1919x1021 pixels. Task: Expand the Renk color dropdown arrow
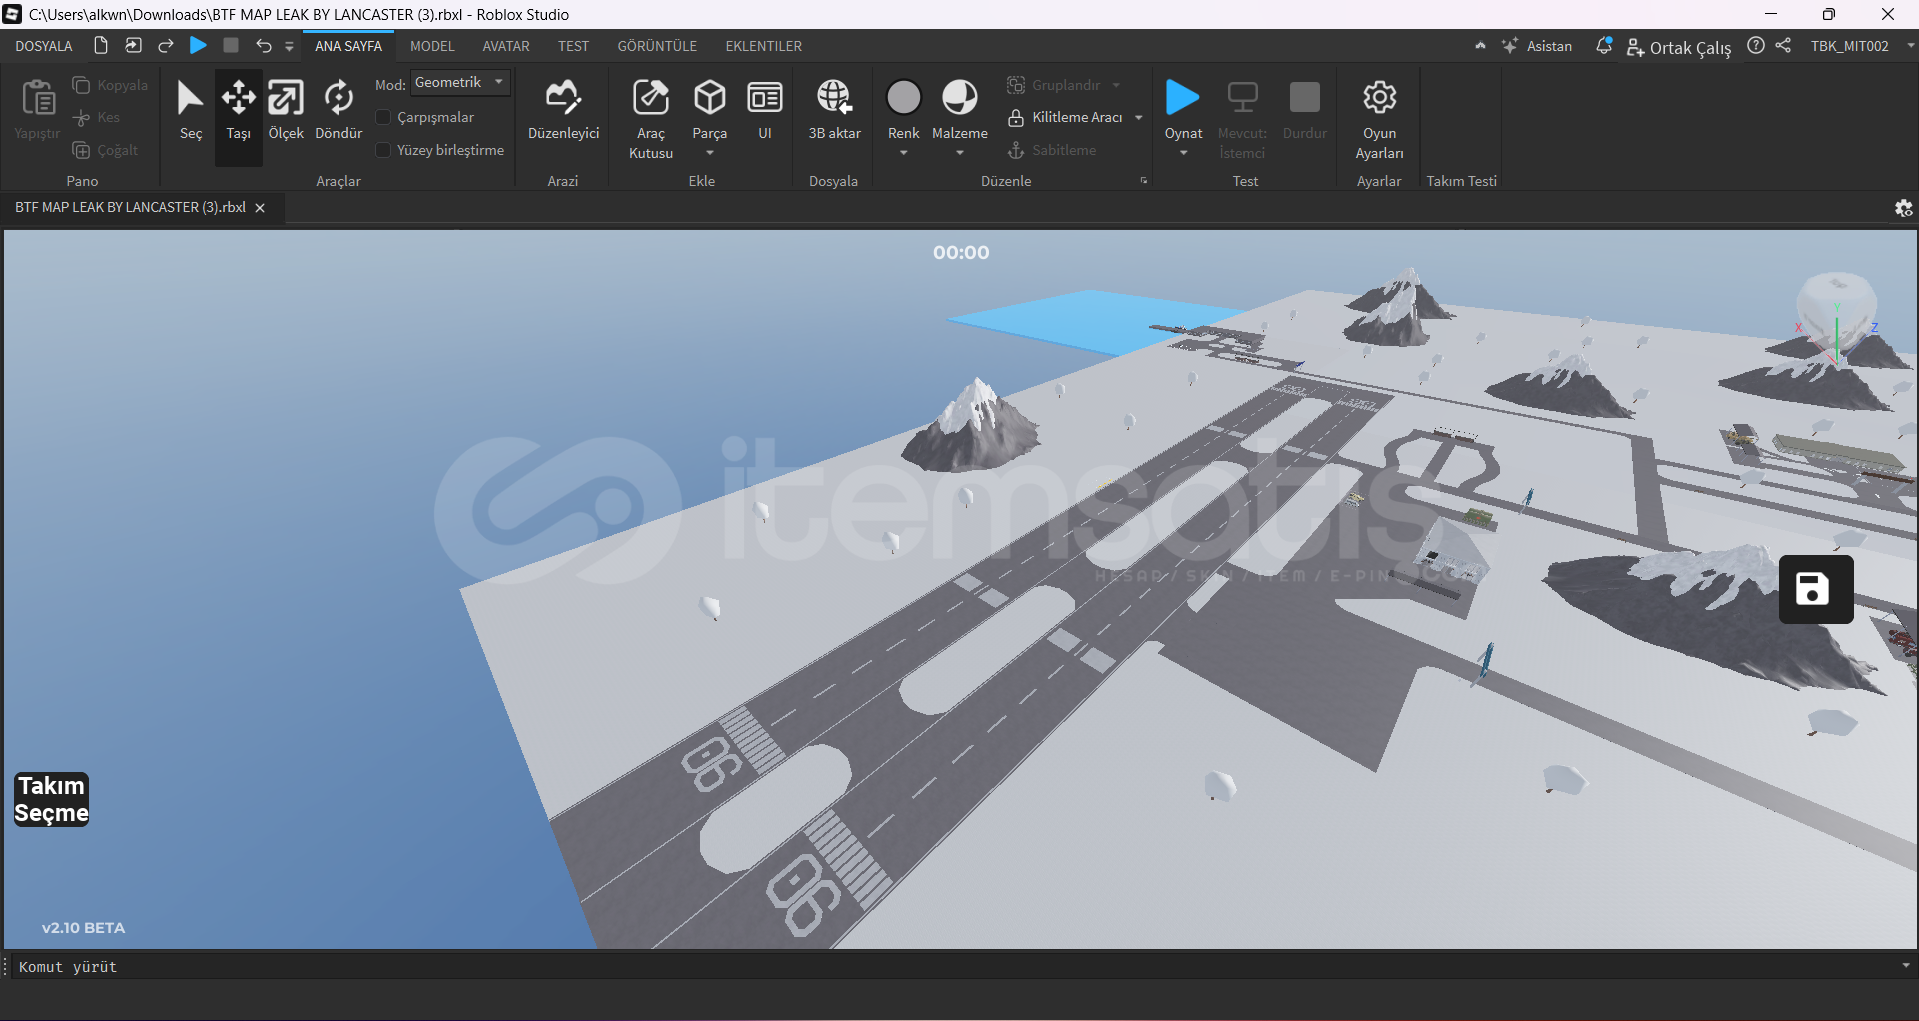(x=903, y=153)
